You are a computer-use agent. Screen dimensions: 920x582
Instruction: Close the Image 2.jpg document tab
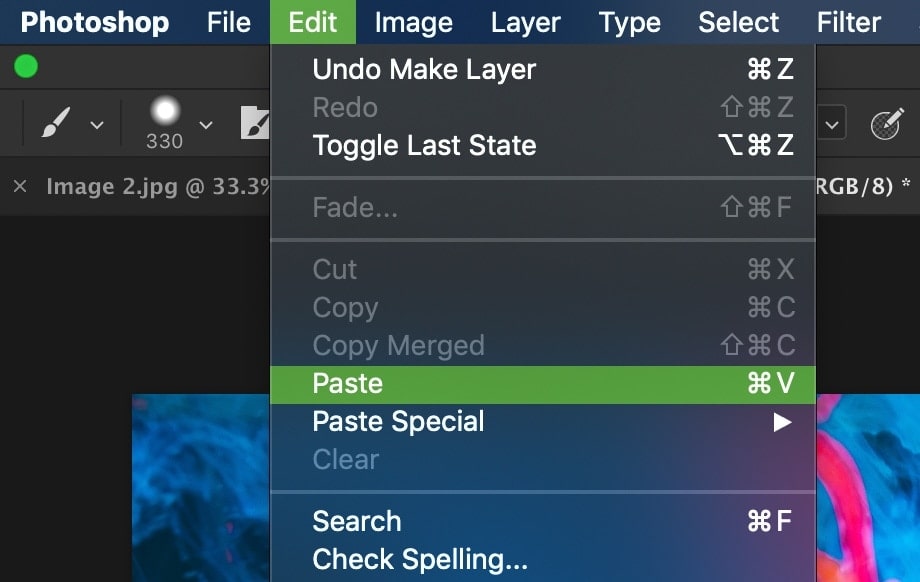click(20, 187)
